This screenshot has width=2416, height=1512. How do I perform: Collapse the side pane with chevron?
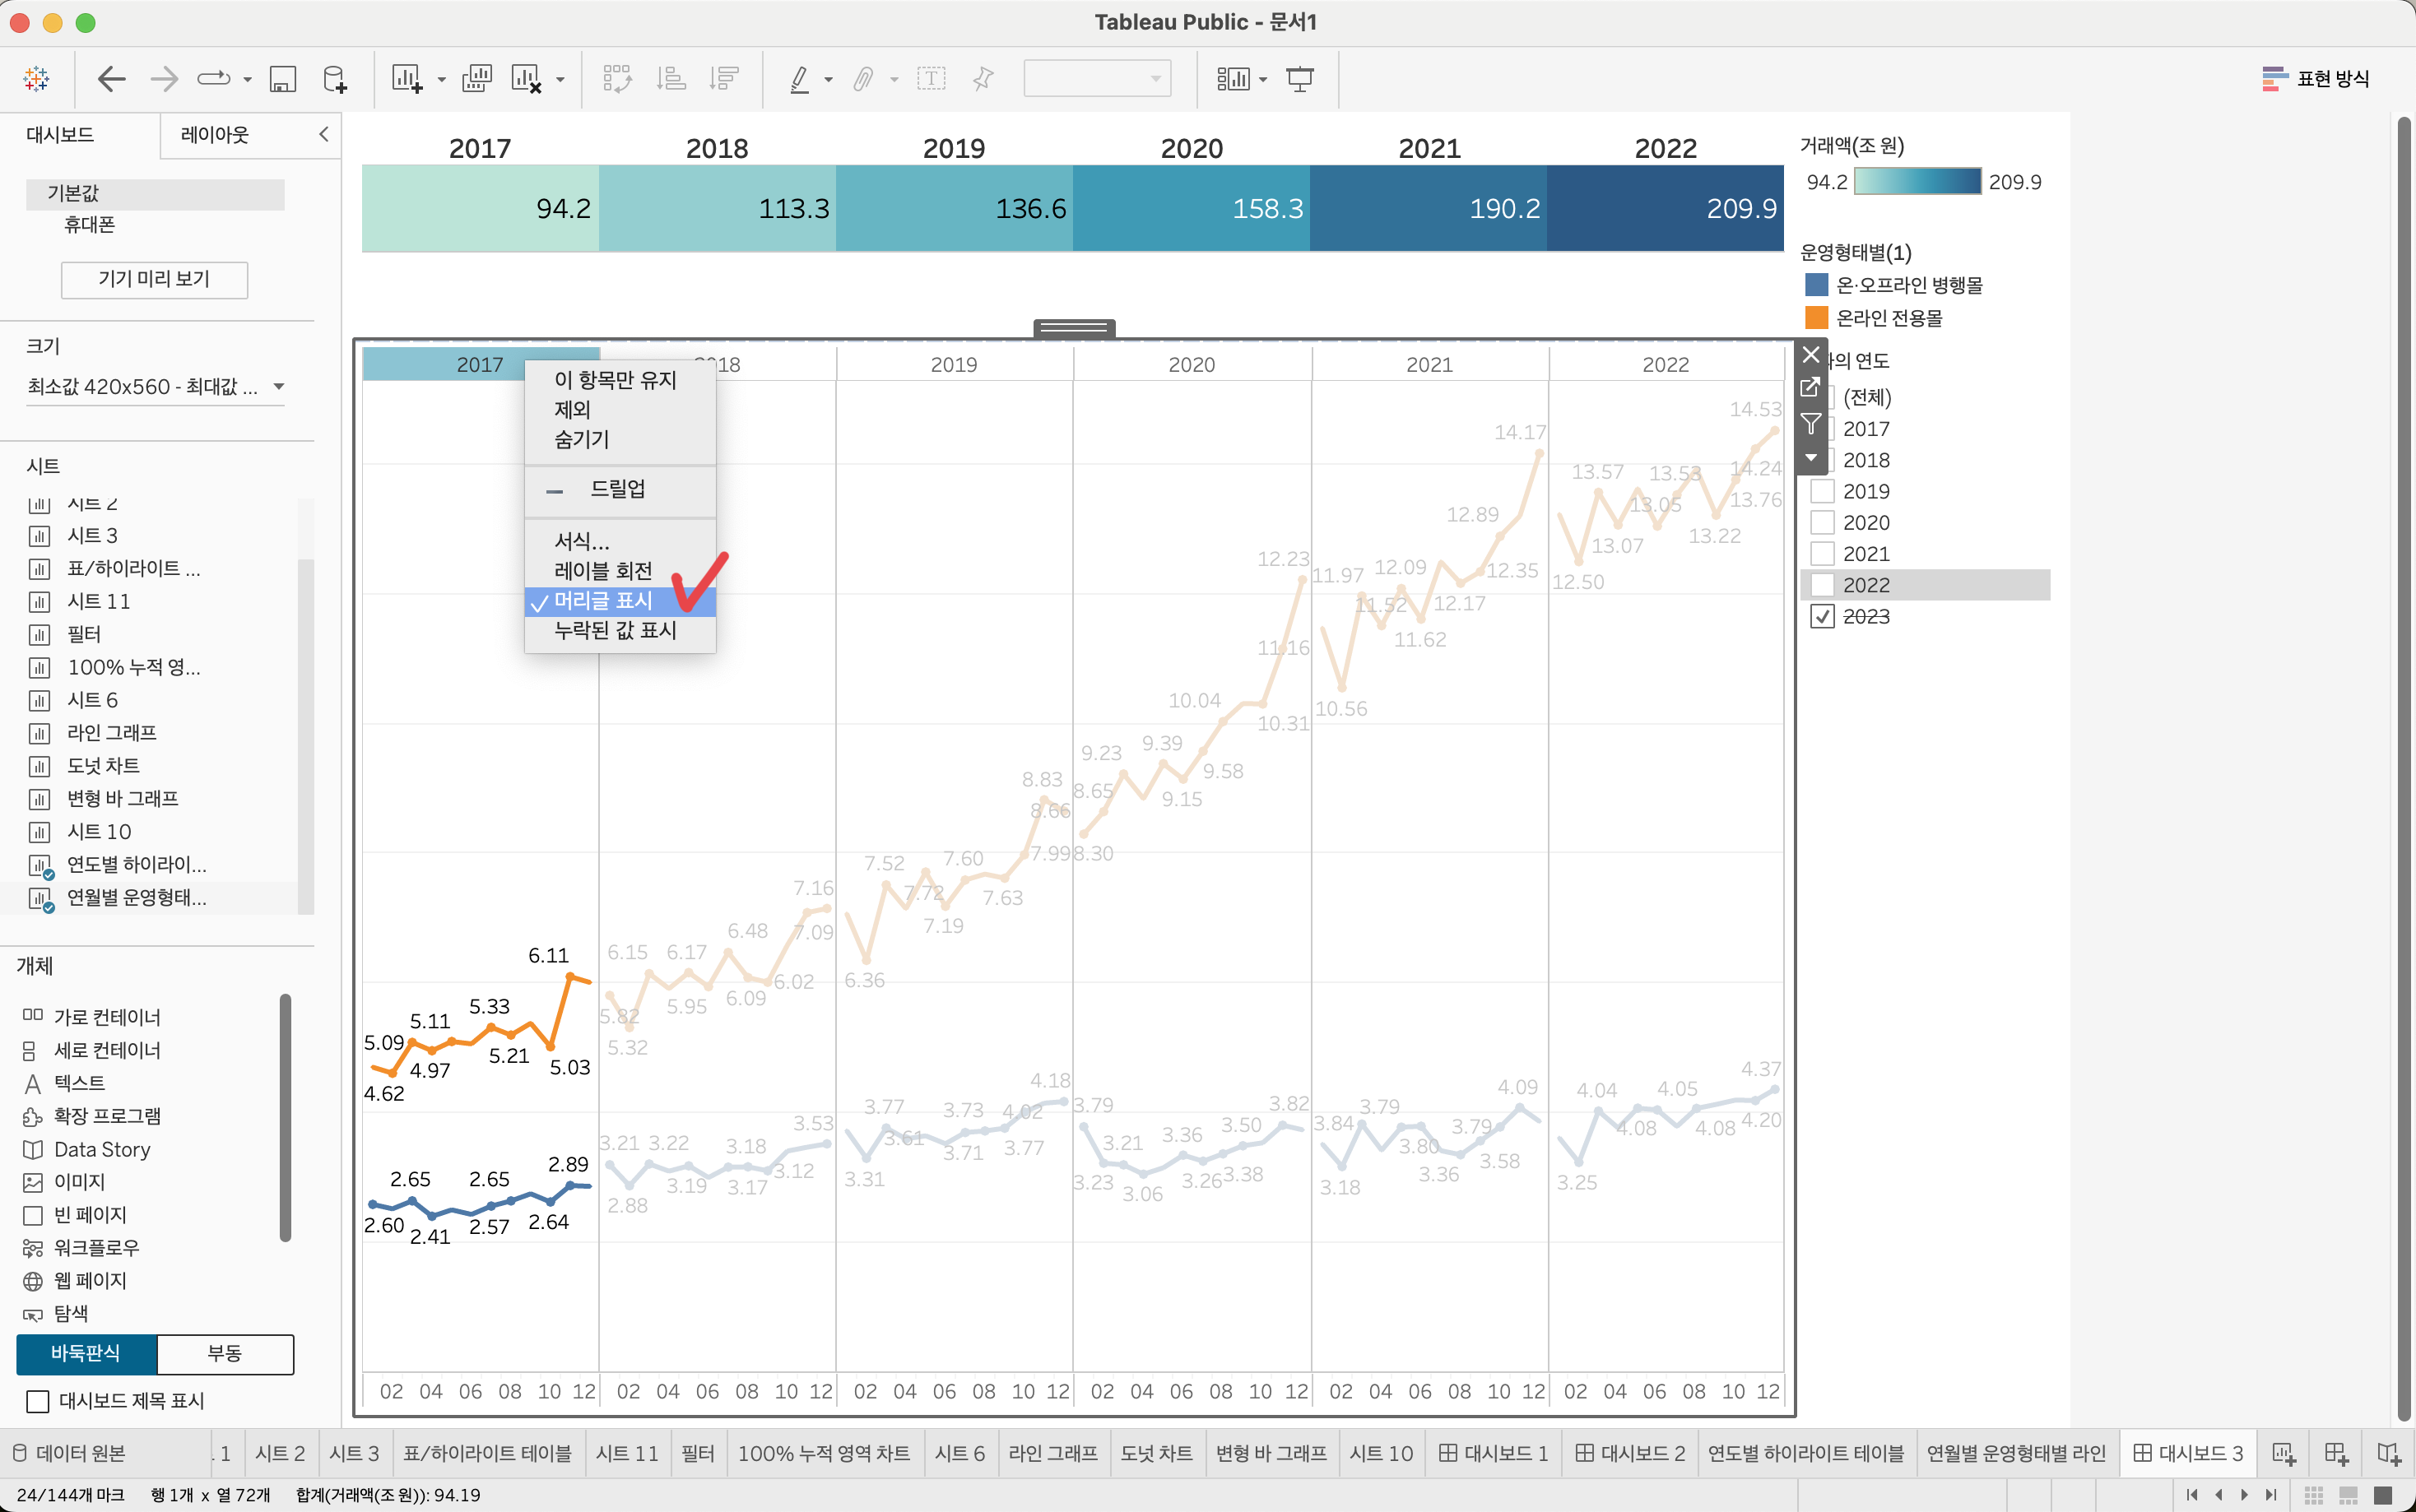tap(323, 134)
